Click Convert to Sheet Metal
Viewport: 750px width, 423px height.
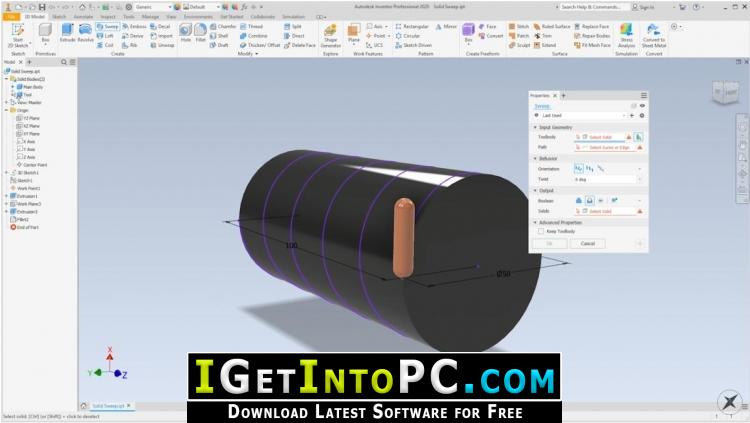[x=654, y=35]
